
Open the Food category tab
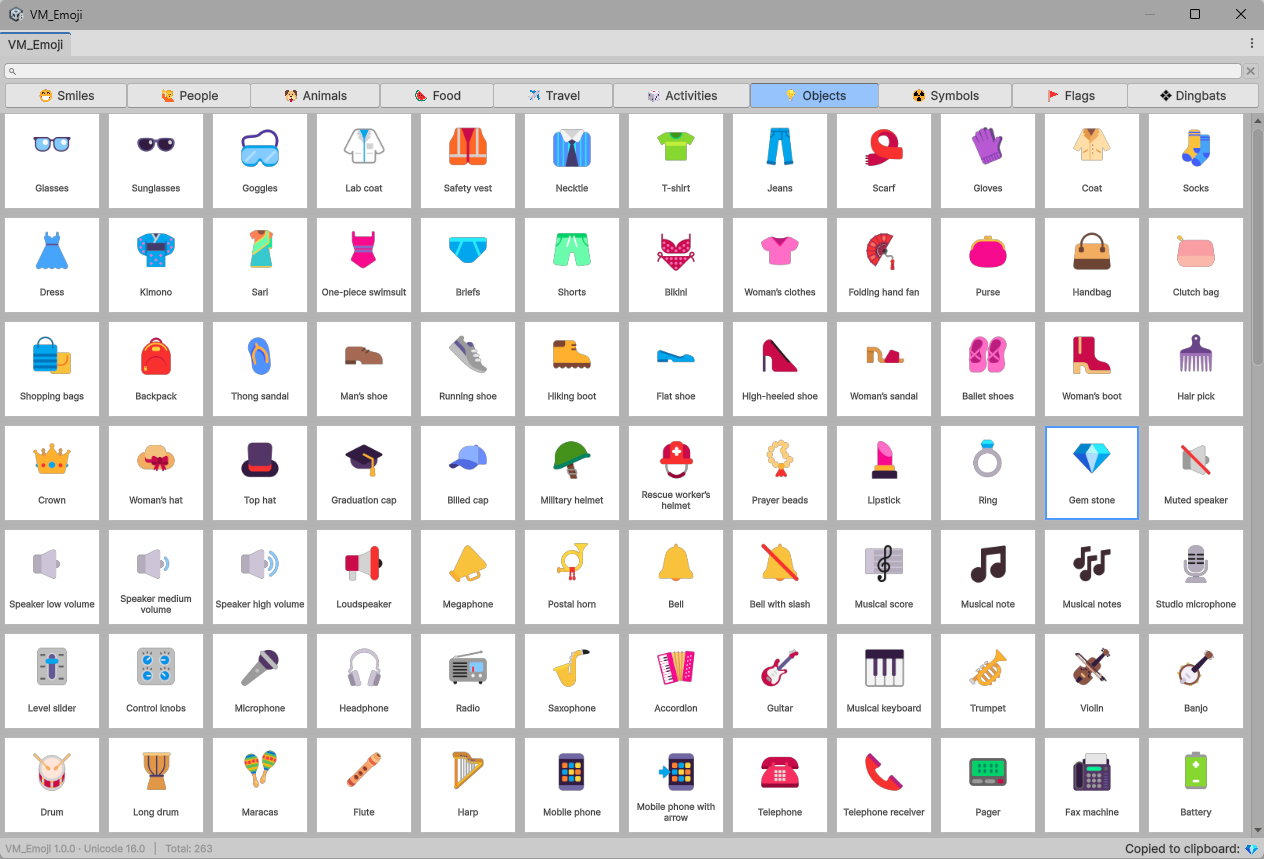point(437,96)
